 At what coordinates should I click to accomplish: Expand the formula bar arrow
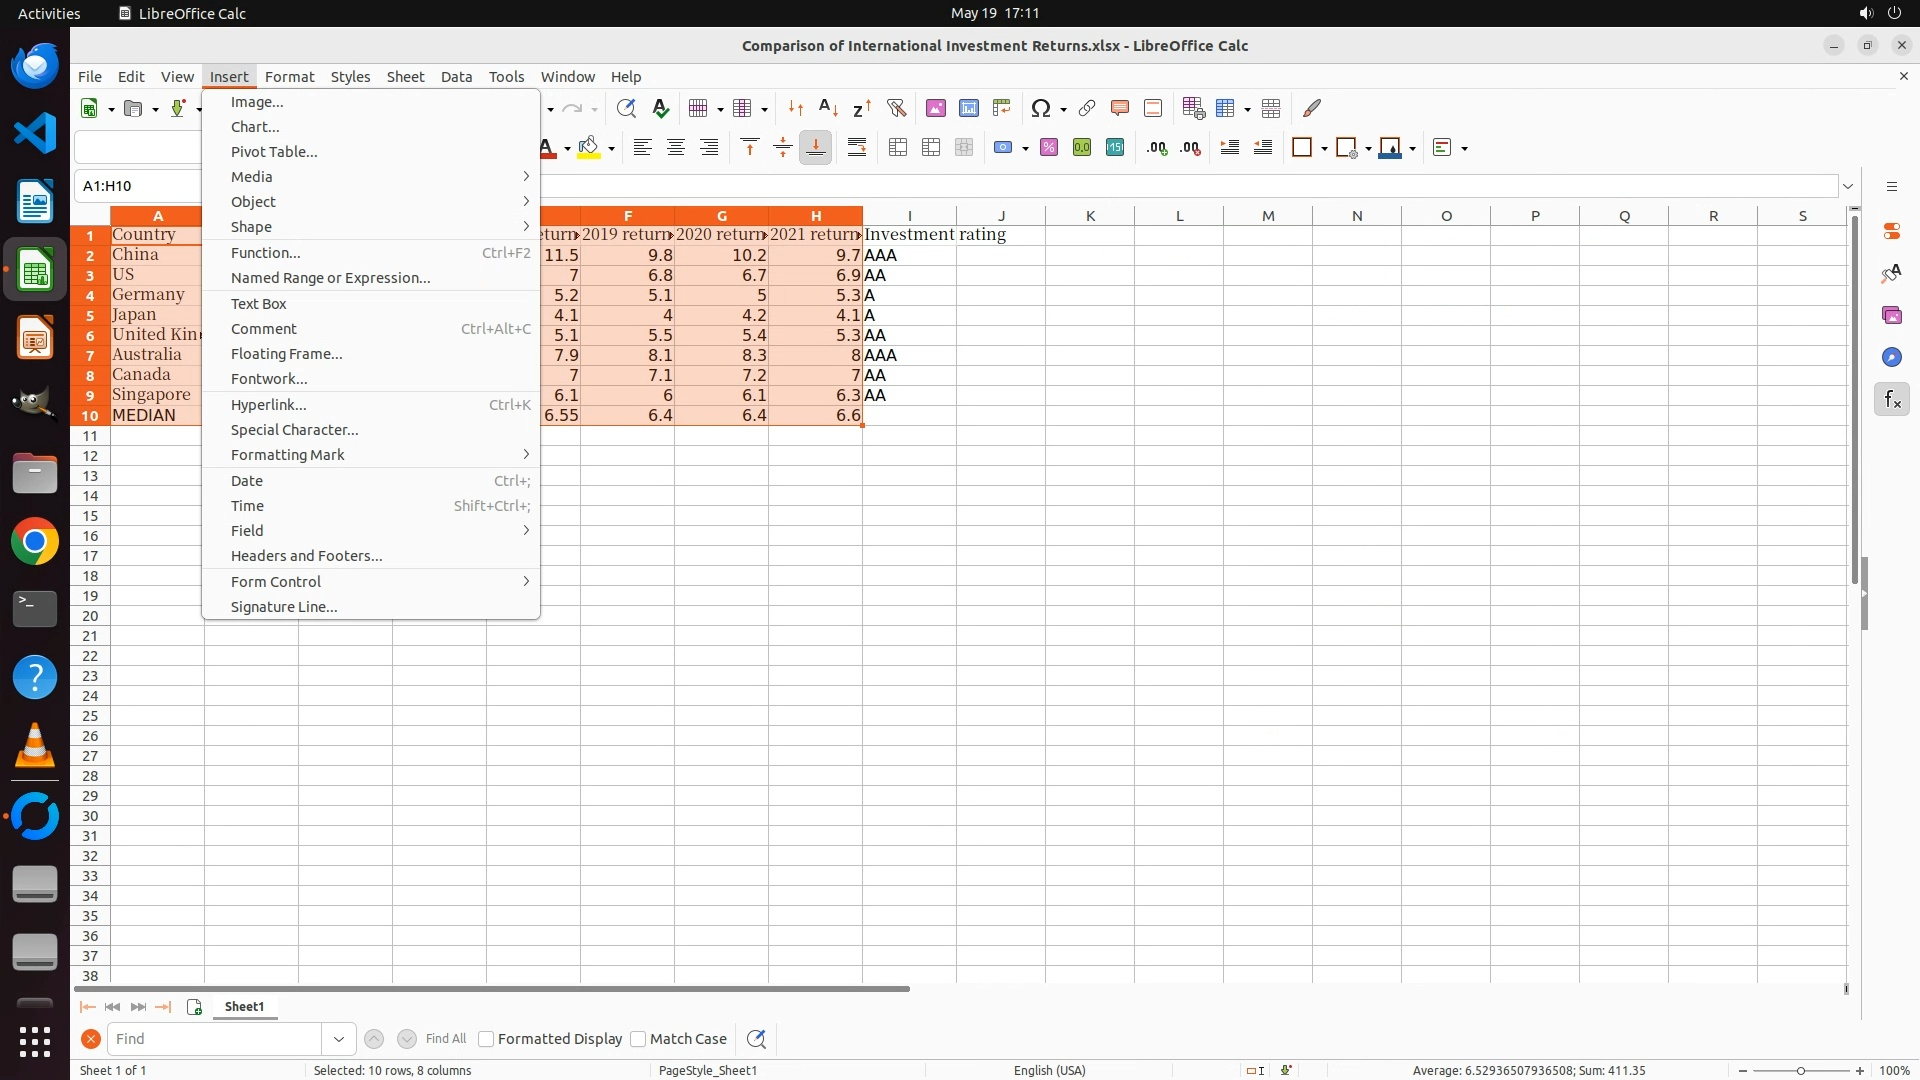coord(1848,186)
